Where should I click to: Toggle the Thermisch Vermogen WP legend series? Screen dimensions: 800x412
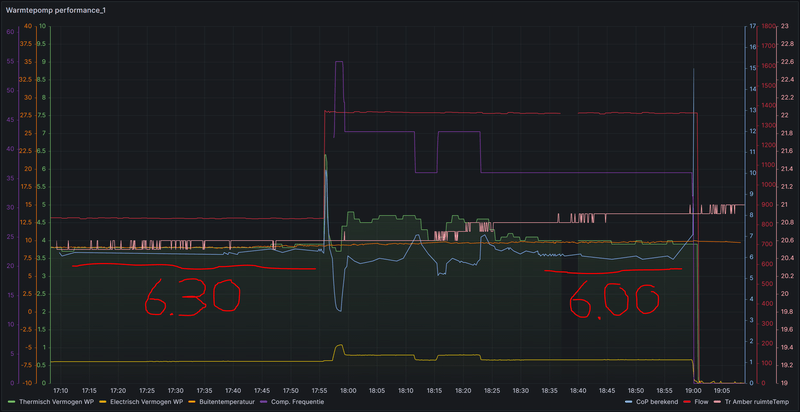pyautogui.click(x=56, y=402)
